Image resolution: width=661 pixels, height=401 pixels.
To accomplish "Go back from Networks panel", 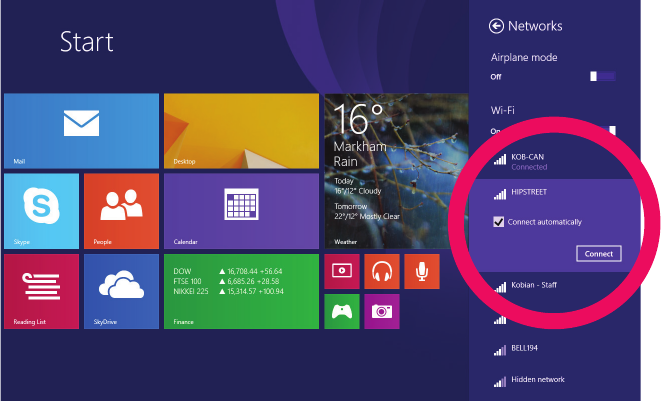I will (x=496, y=26).
